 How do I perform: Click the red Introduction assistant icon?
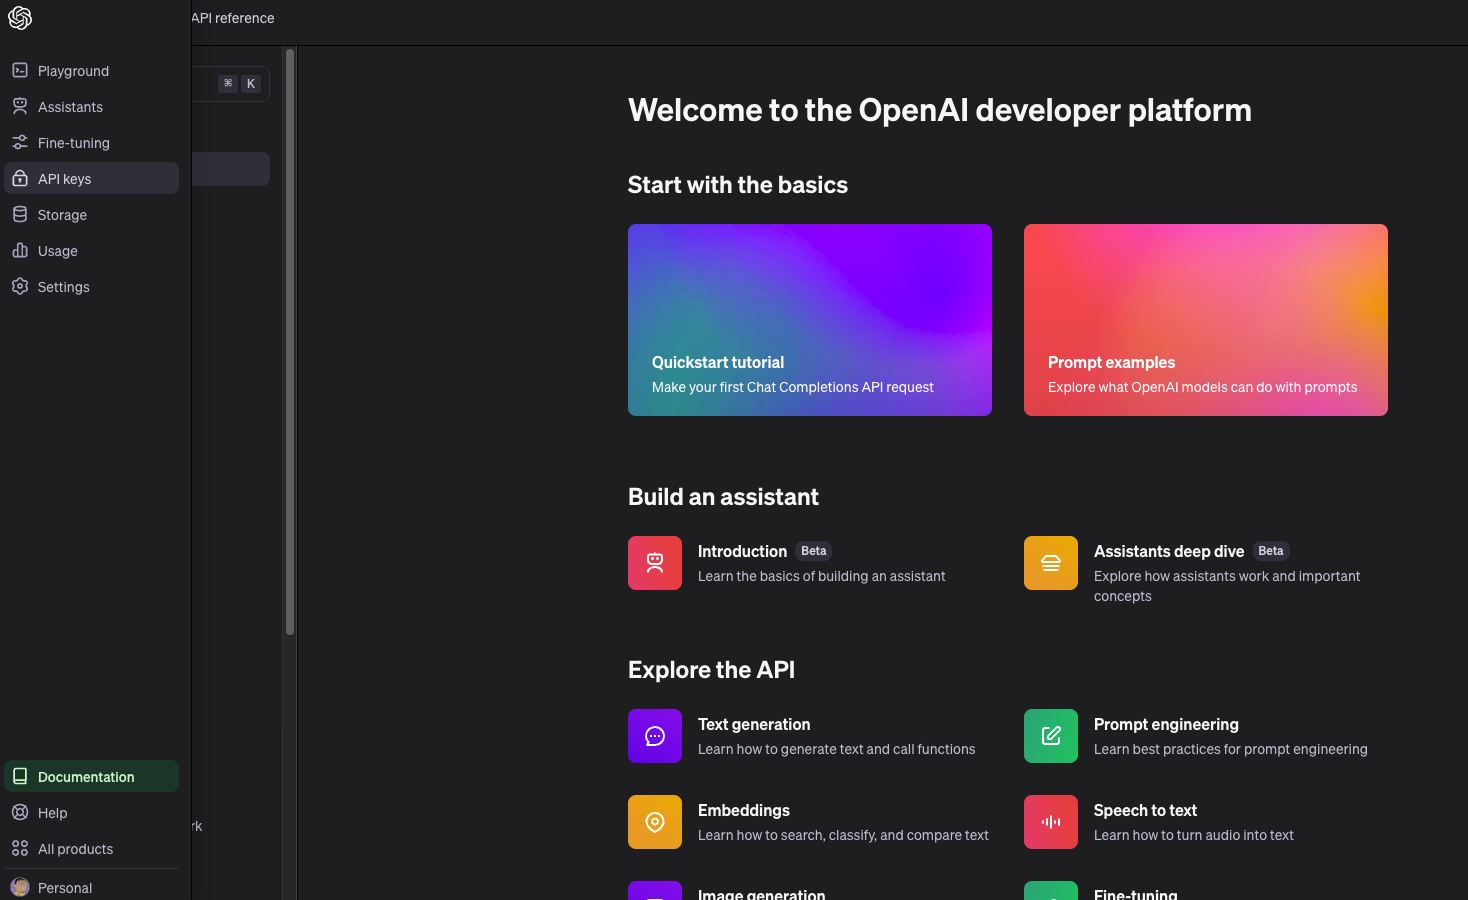click(x=655, y=563)
